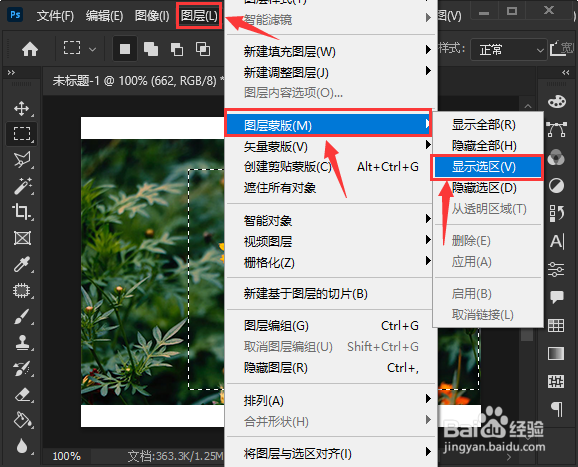Open the 文件(F) menu
The width and height of the screenshot is (578, 467).
click(55, 15)
